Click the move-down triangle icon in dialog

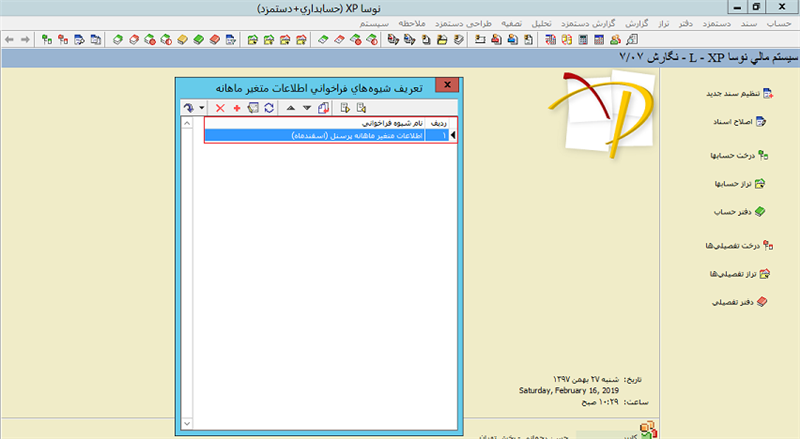306,107
